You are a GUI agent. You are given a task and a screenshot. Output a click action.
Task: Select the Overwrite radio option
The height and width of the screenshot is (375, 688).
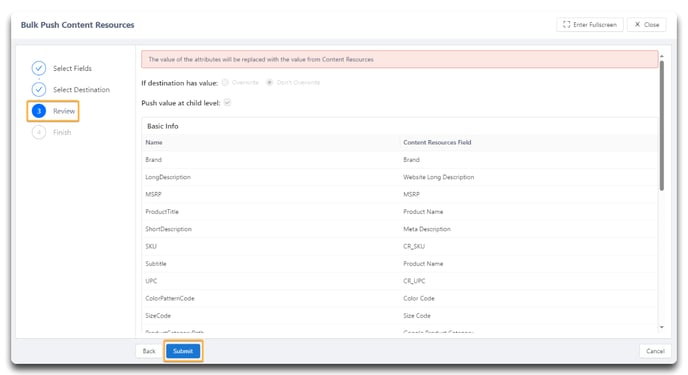(x=225, y=82)
